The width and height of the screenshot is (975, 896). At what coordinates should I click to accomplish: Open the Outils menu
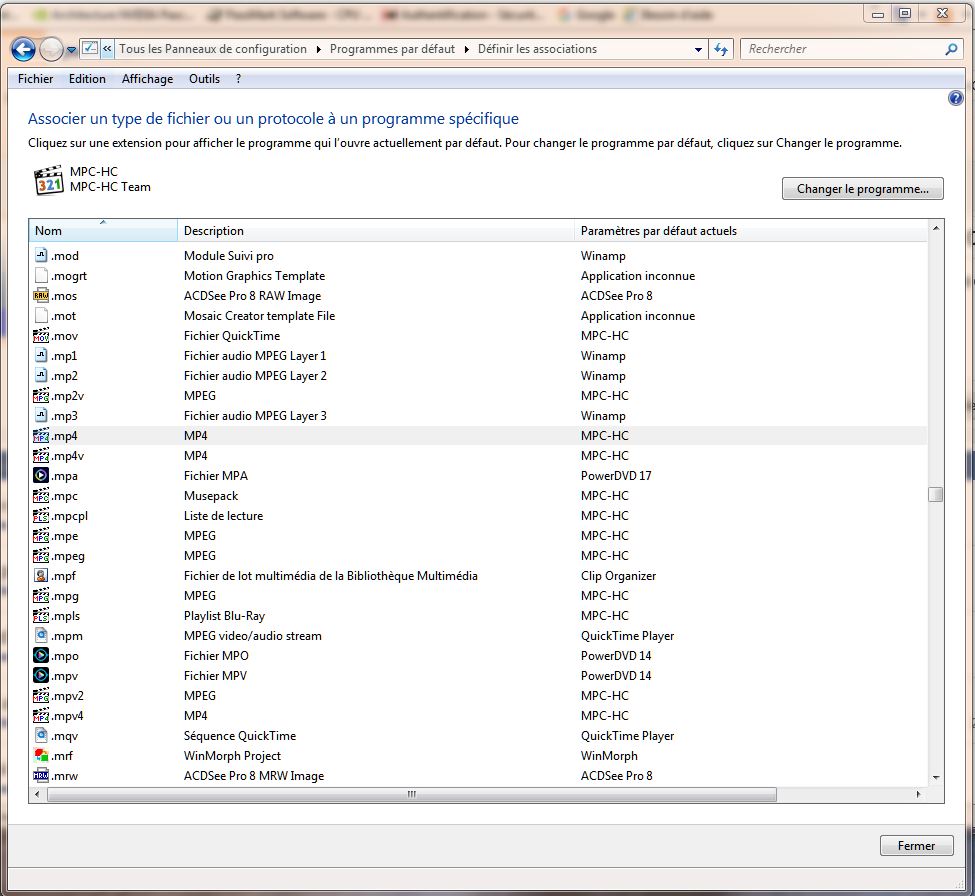point(204,79)
